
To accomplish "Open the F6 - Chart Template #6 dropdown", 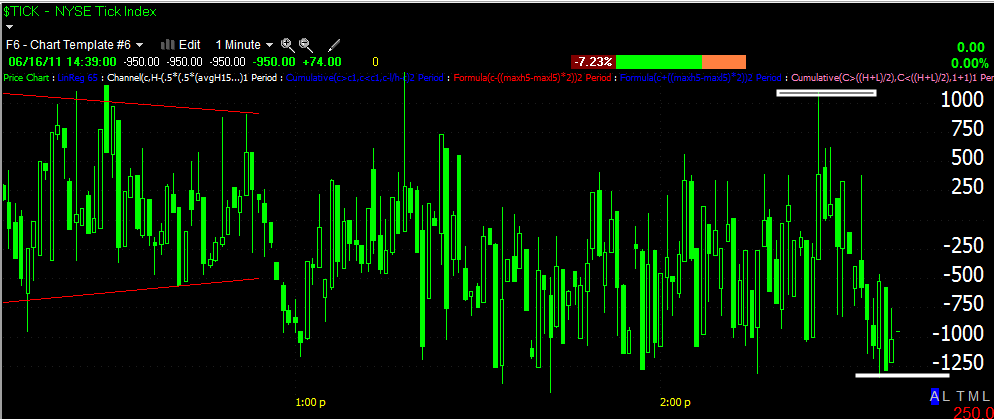I will pos(74,44).
